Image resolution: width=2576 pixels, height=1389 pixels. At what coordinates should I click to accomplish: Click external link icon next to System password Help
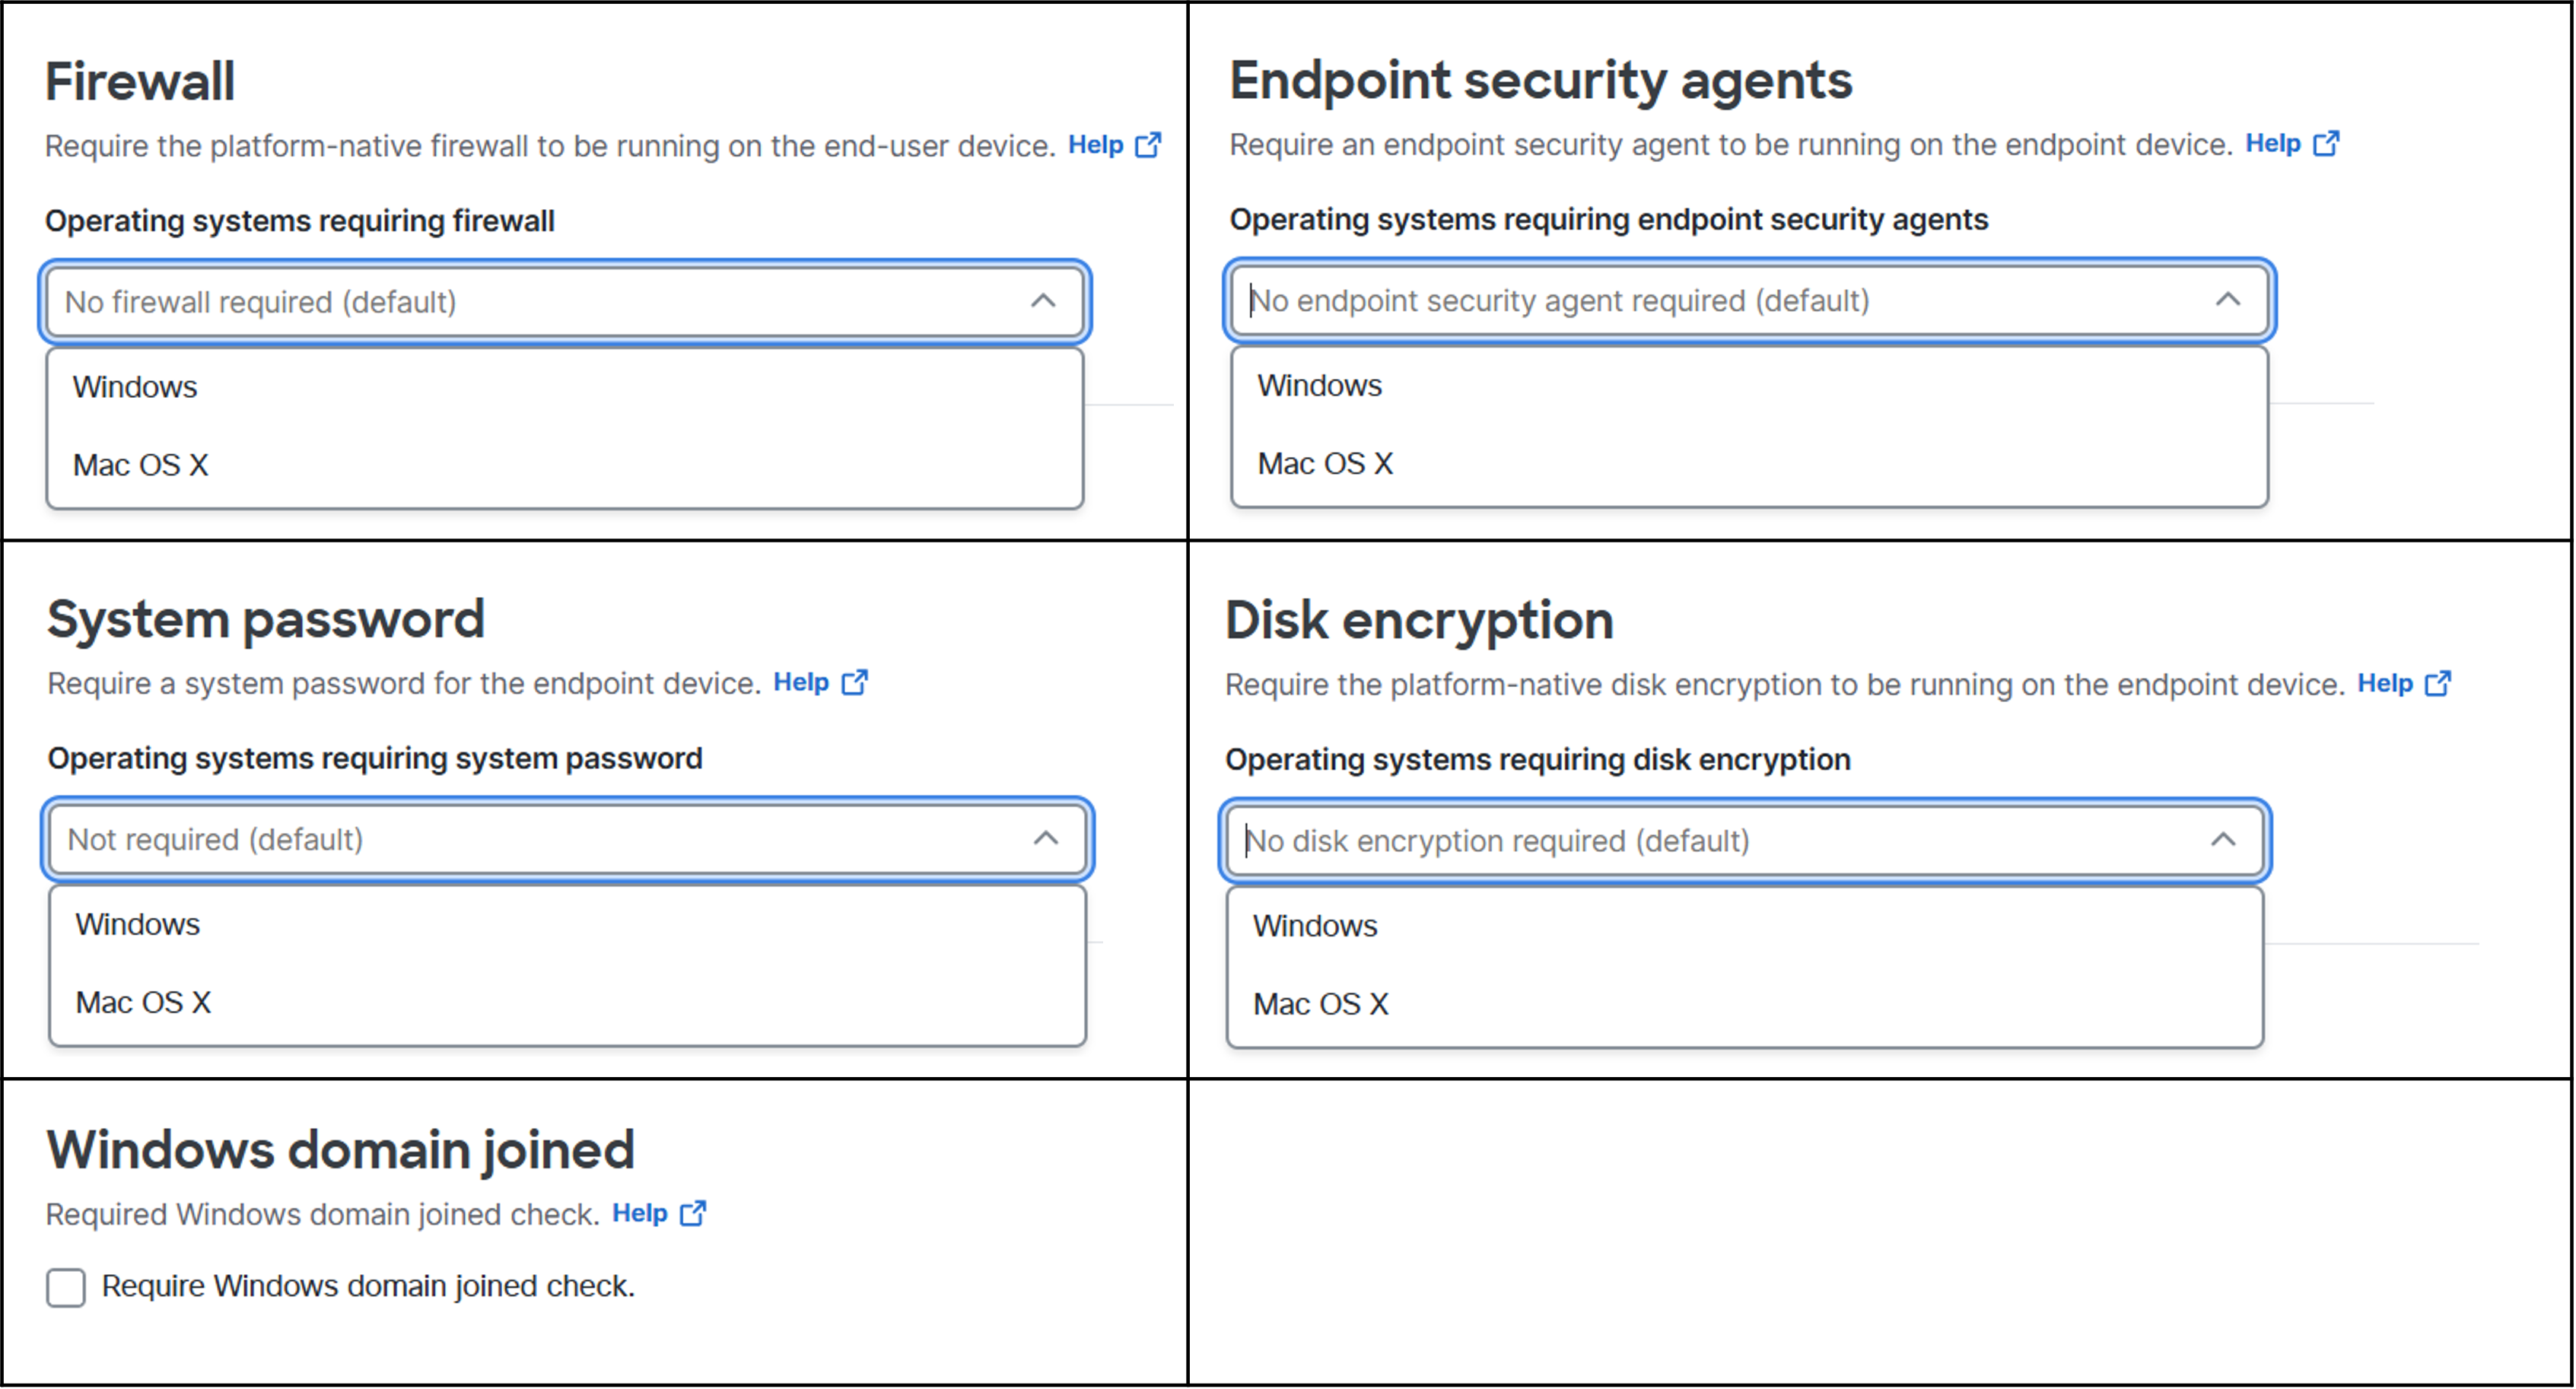coord(854,683)
